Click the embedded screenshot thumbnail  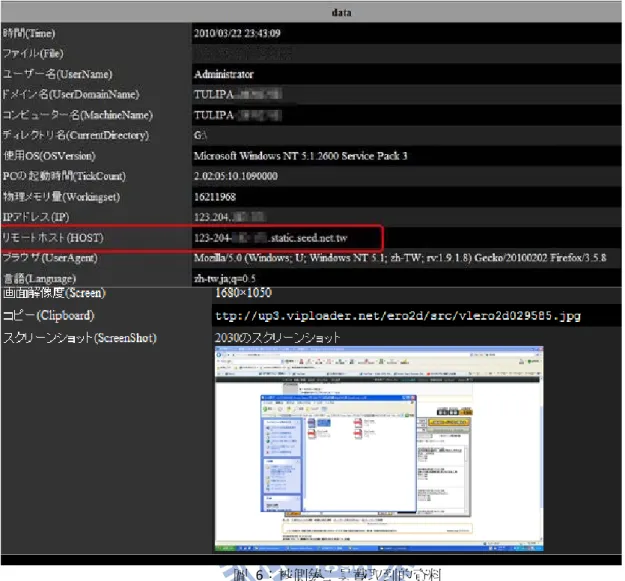pyautogui.click(x=379, y=449)
